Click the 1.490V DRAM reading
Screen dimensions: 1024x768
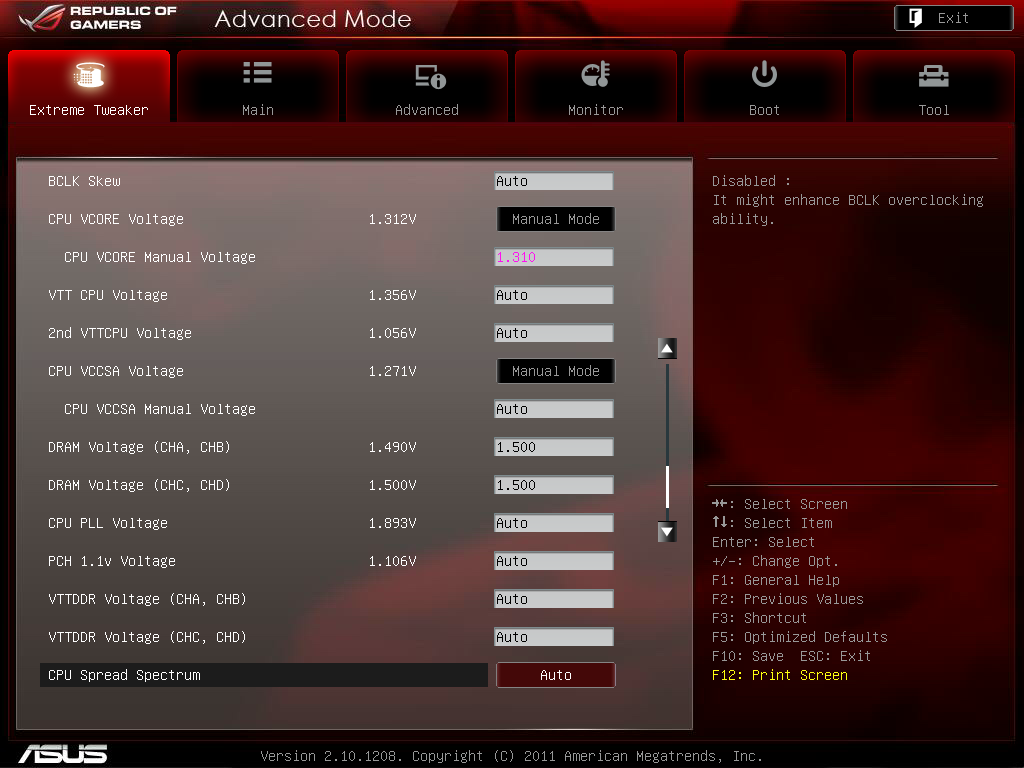(392, 447)
